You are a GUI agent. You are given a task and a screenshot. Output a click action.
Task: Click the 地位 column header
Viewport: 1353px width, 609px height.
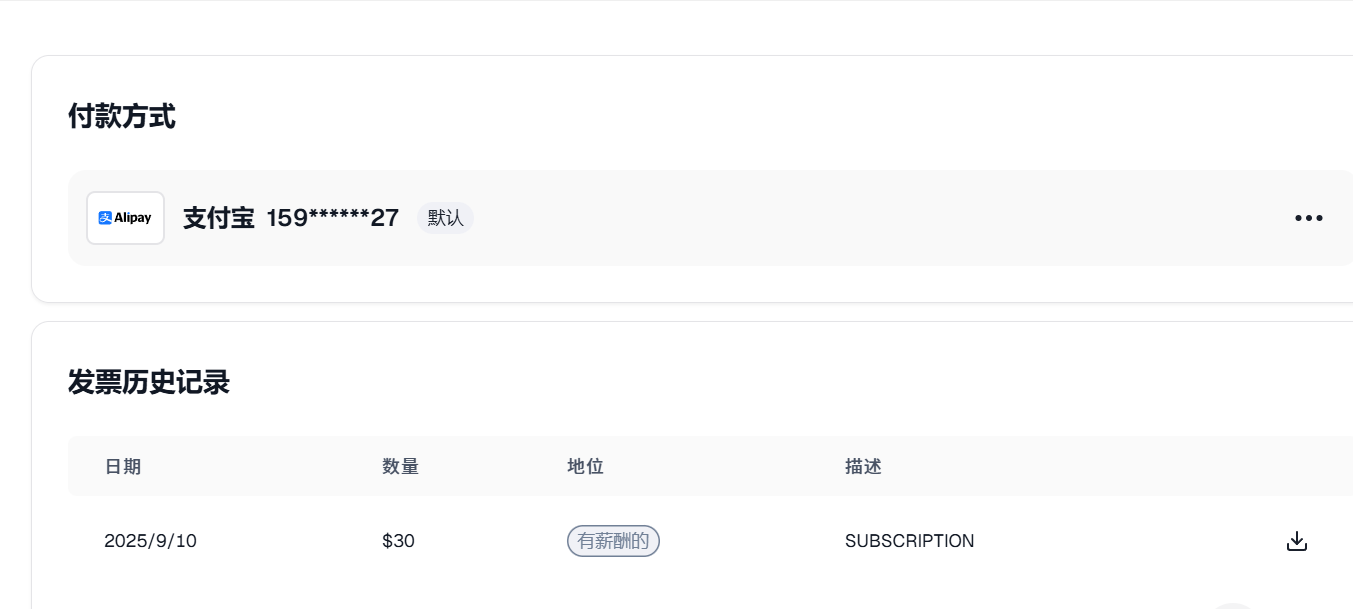[585, 466]
